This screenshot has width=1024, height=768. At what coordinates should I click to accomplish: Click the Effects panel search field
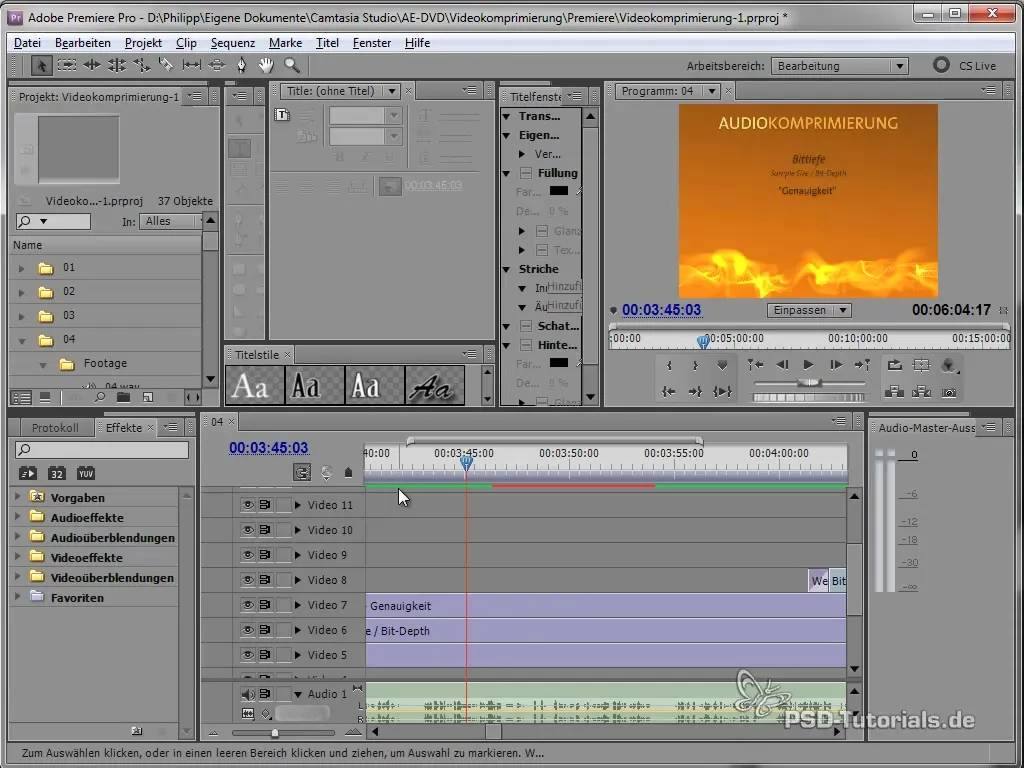click(x=103, y=449)
